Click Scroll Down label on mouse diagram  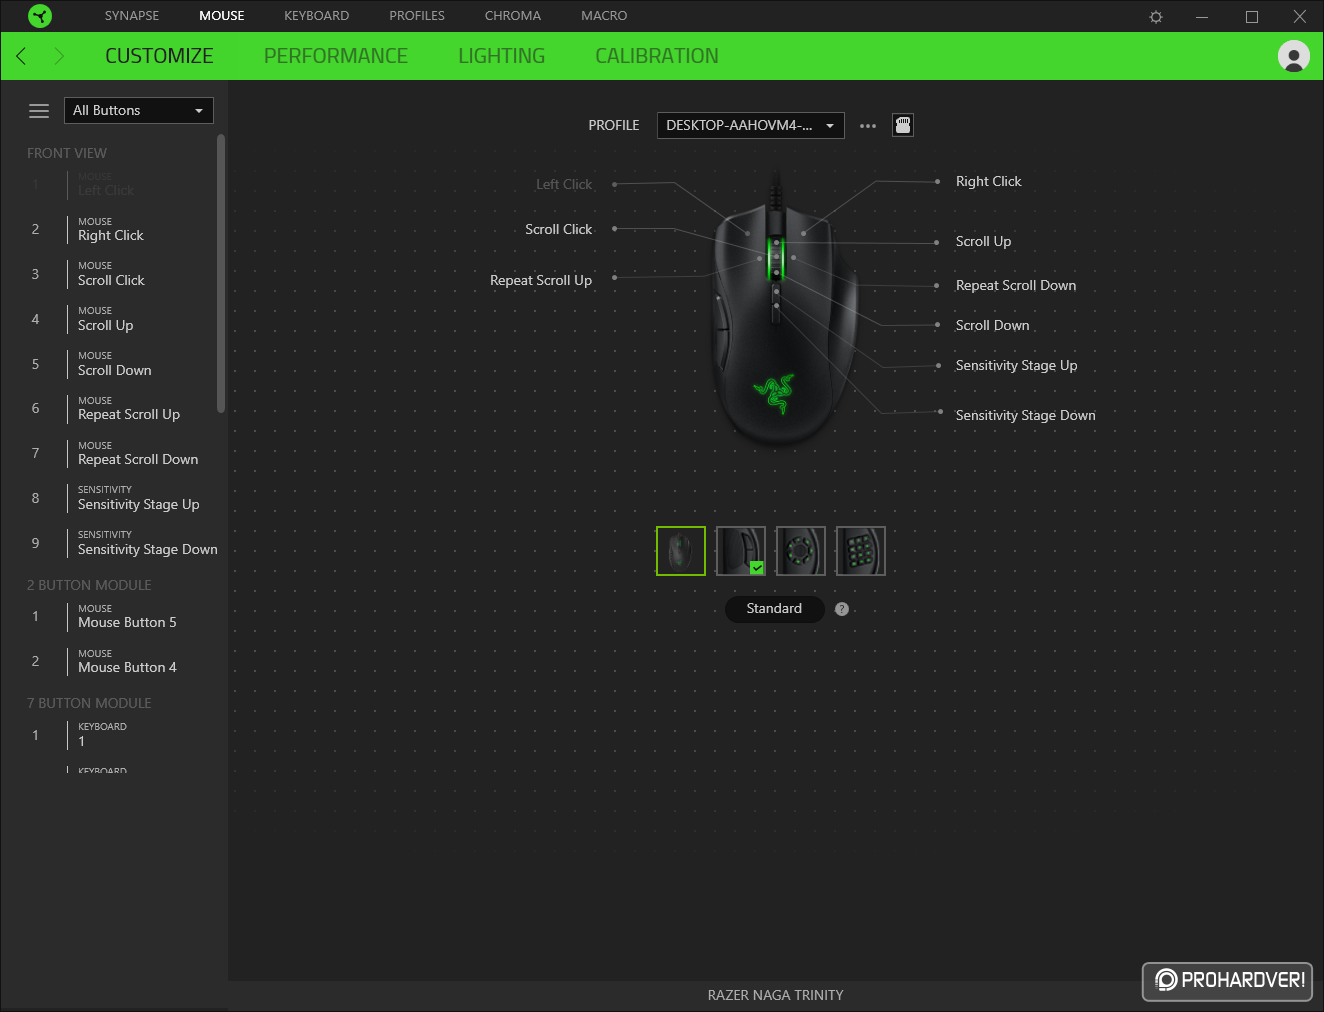[x=992, y=326]
